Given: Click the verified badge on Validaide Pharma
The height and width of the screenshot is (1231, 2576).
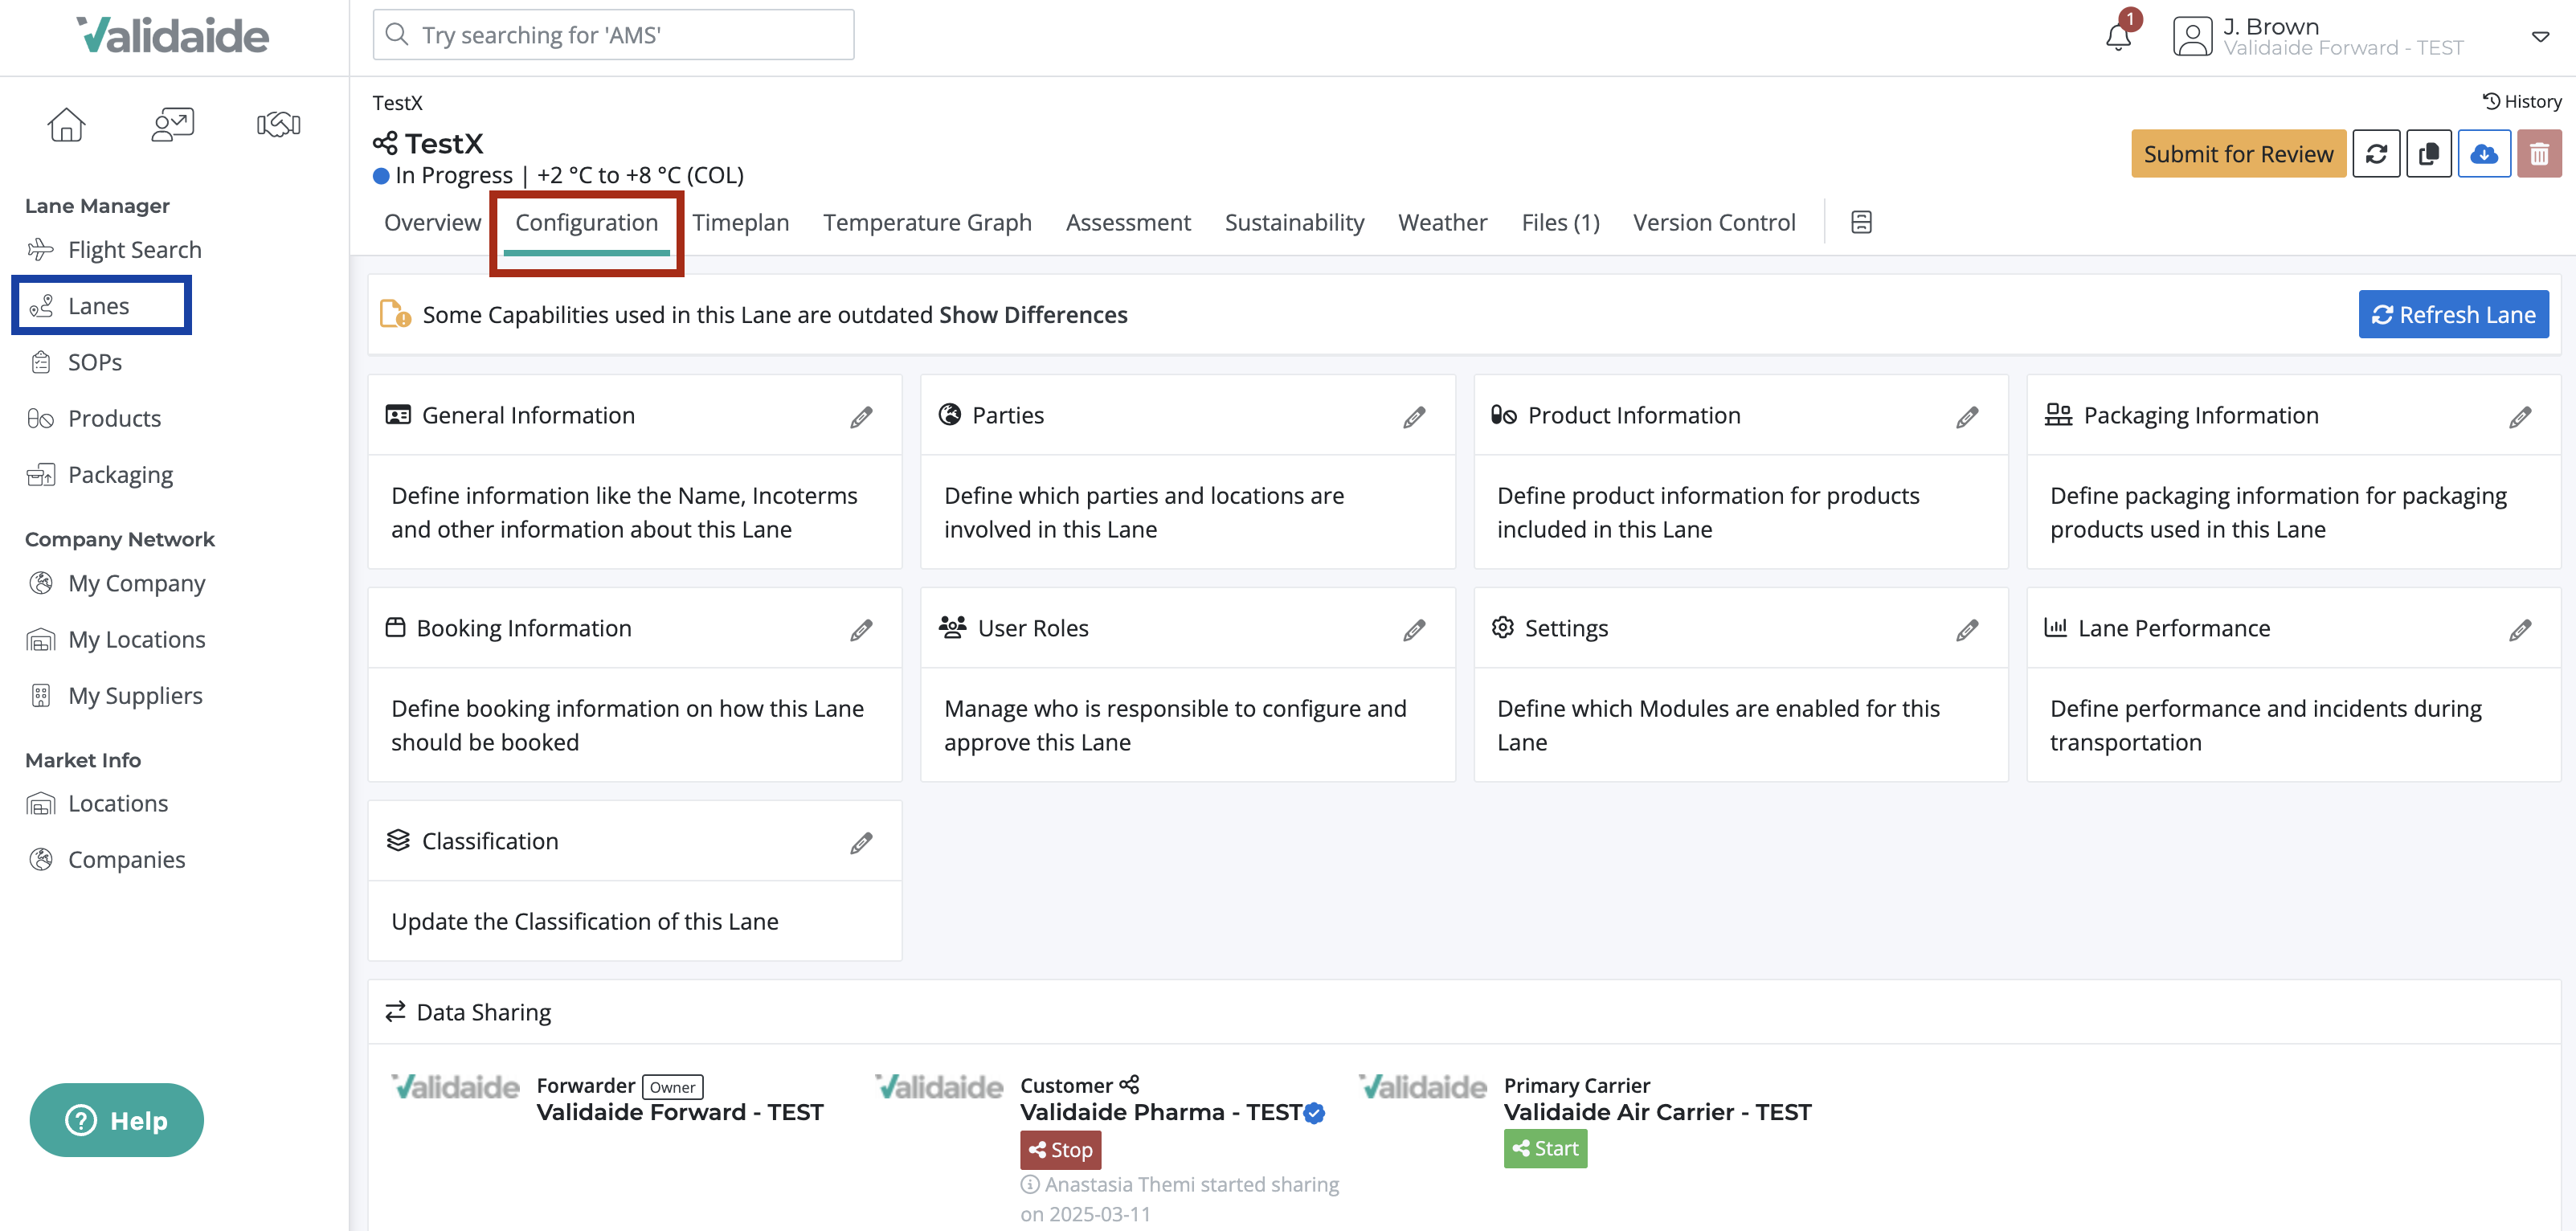Looking at the screenshot, I should pos(1315,1113).
